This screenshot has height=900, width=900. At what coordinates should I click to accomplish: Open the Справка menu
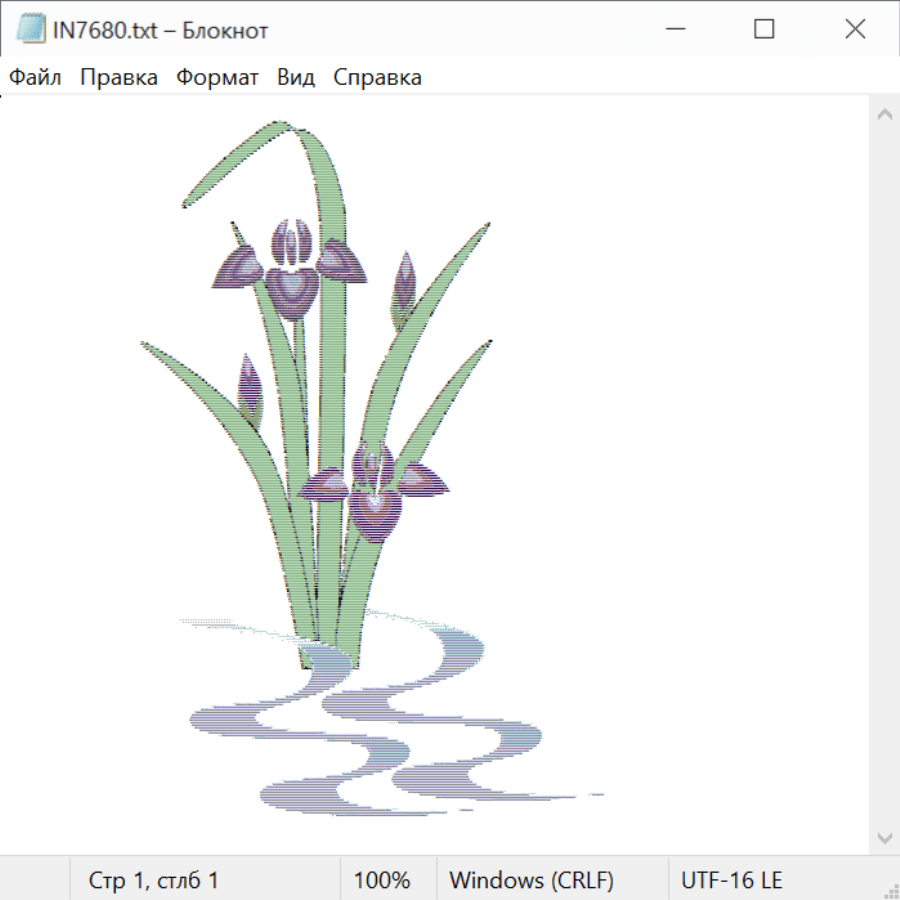point(377,78)
